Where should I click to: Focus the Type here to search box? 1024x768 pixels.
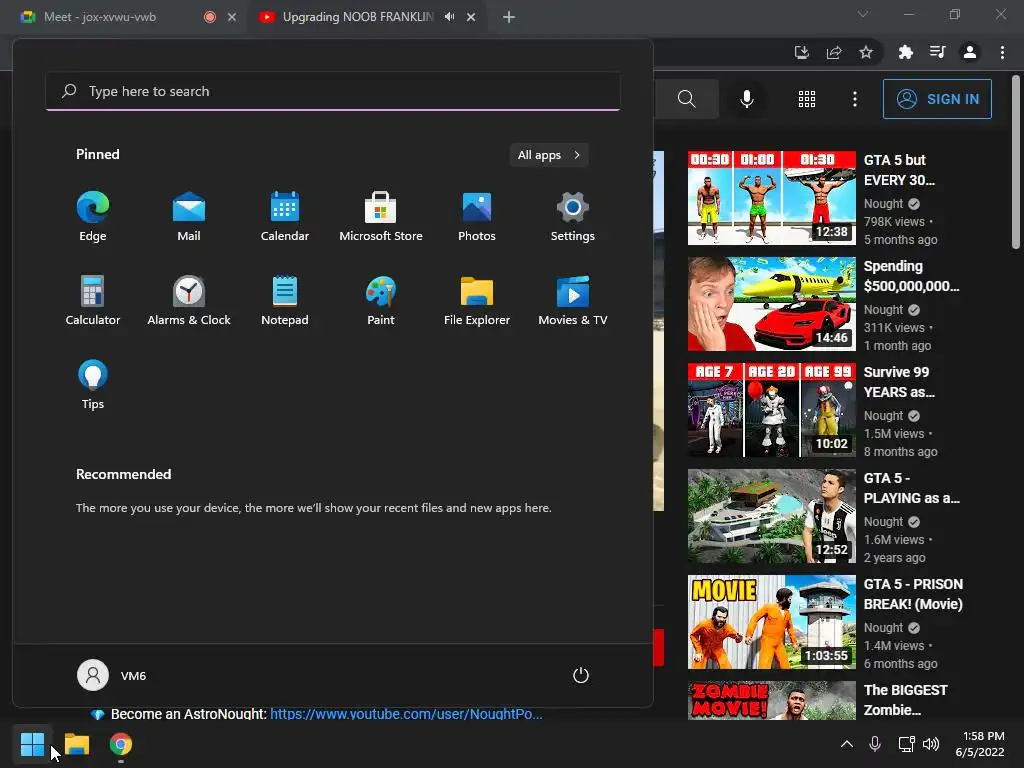333,91
